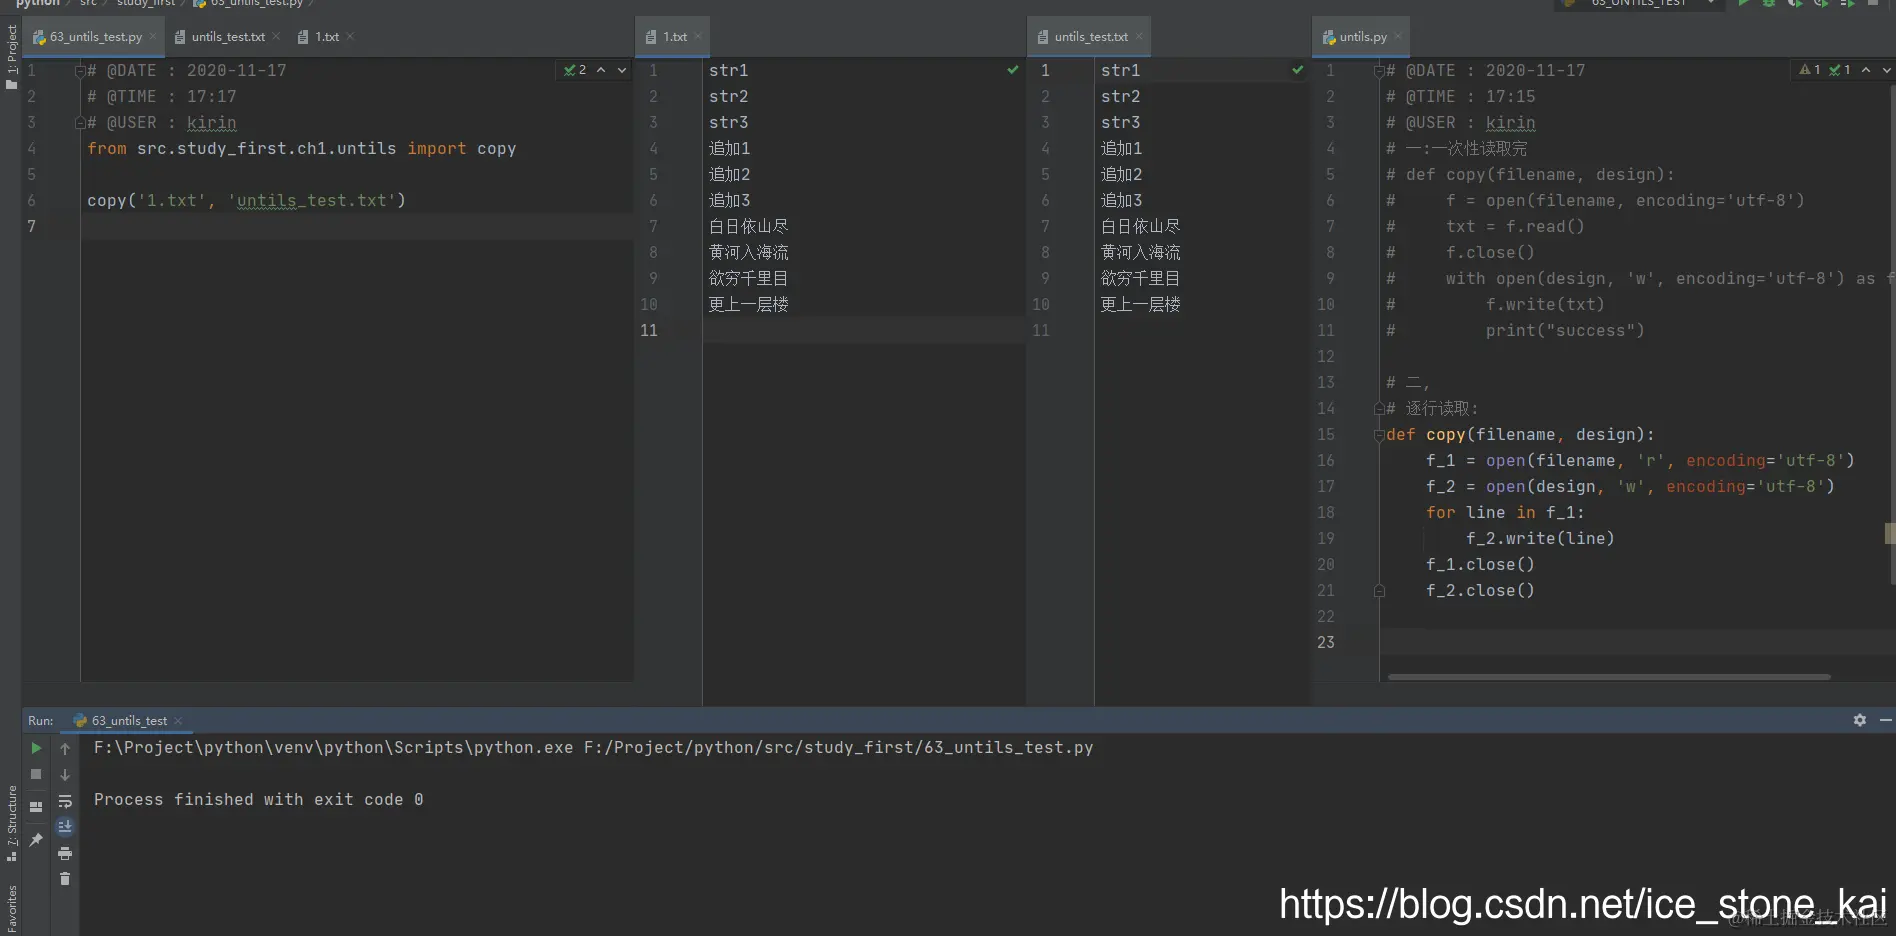Click fold end marker at f_2.close() line
This screenshot has height=936, width=1896.
pos(1379,591)
